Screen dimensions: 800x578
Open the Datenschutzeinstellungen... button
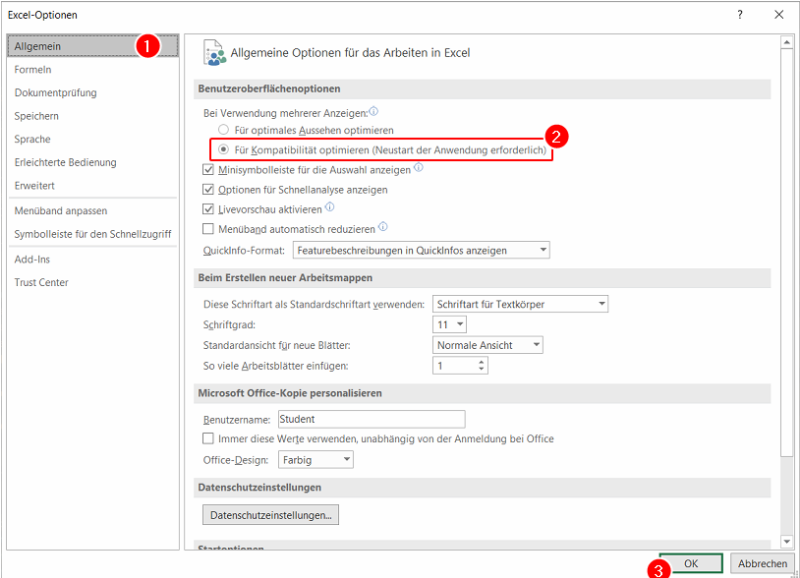270,515
